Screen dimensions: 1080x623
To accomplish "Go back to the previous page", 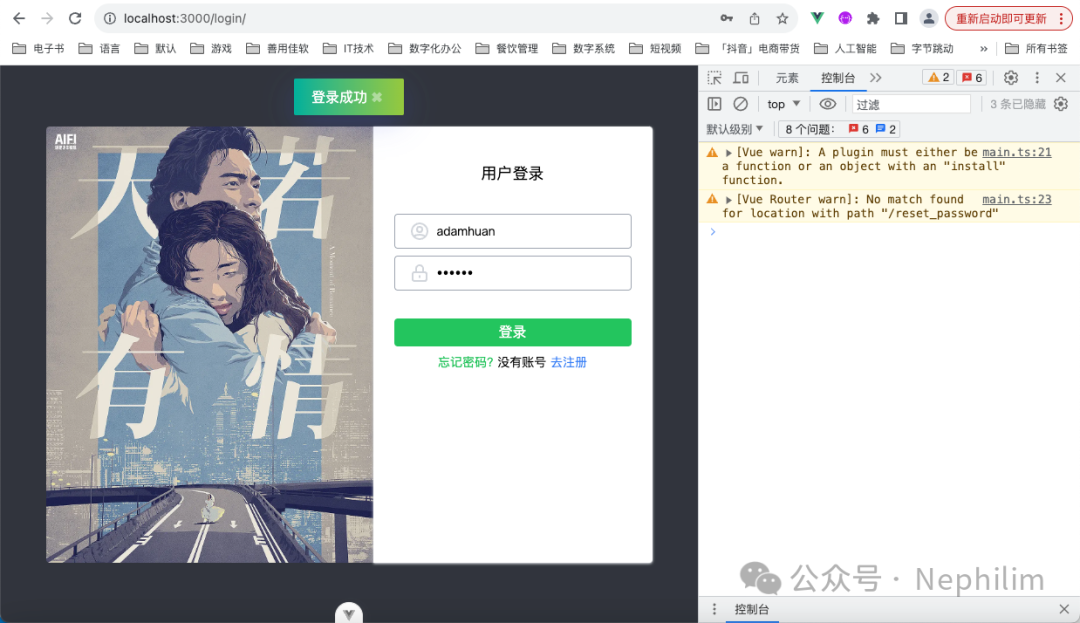I will [19, 19].
